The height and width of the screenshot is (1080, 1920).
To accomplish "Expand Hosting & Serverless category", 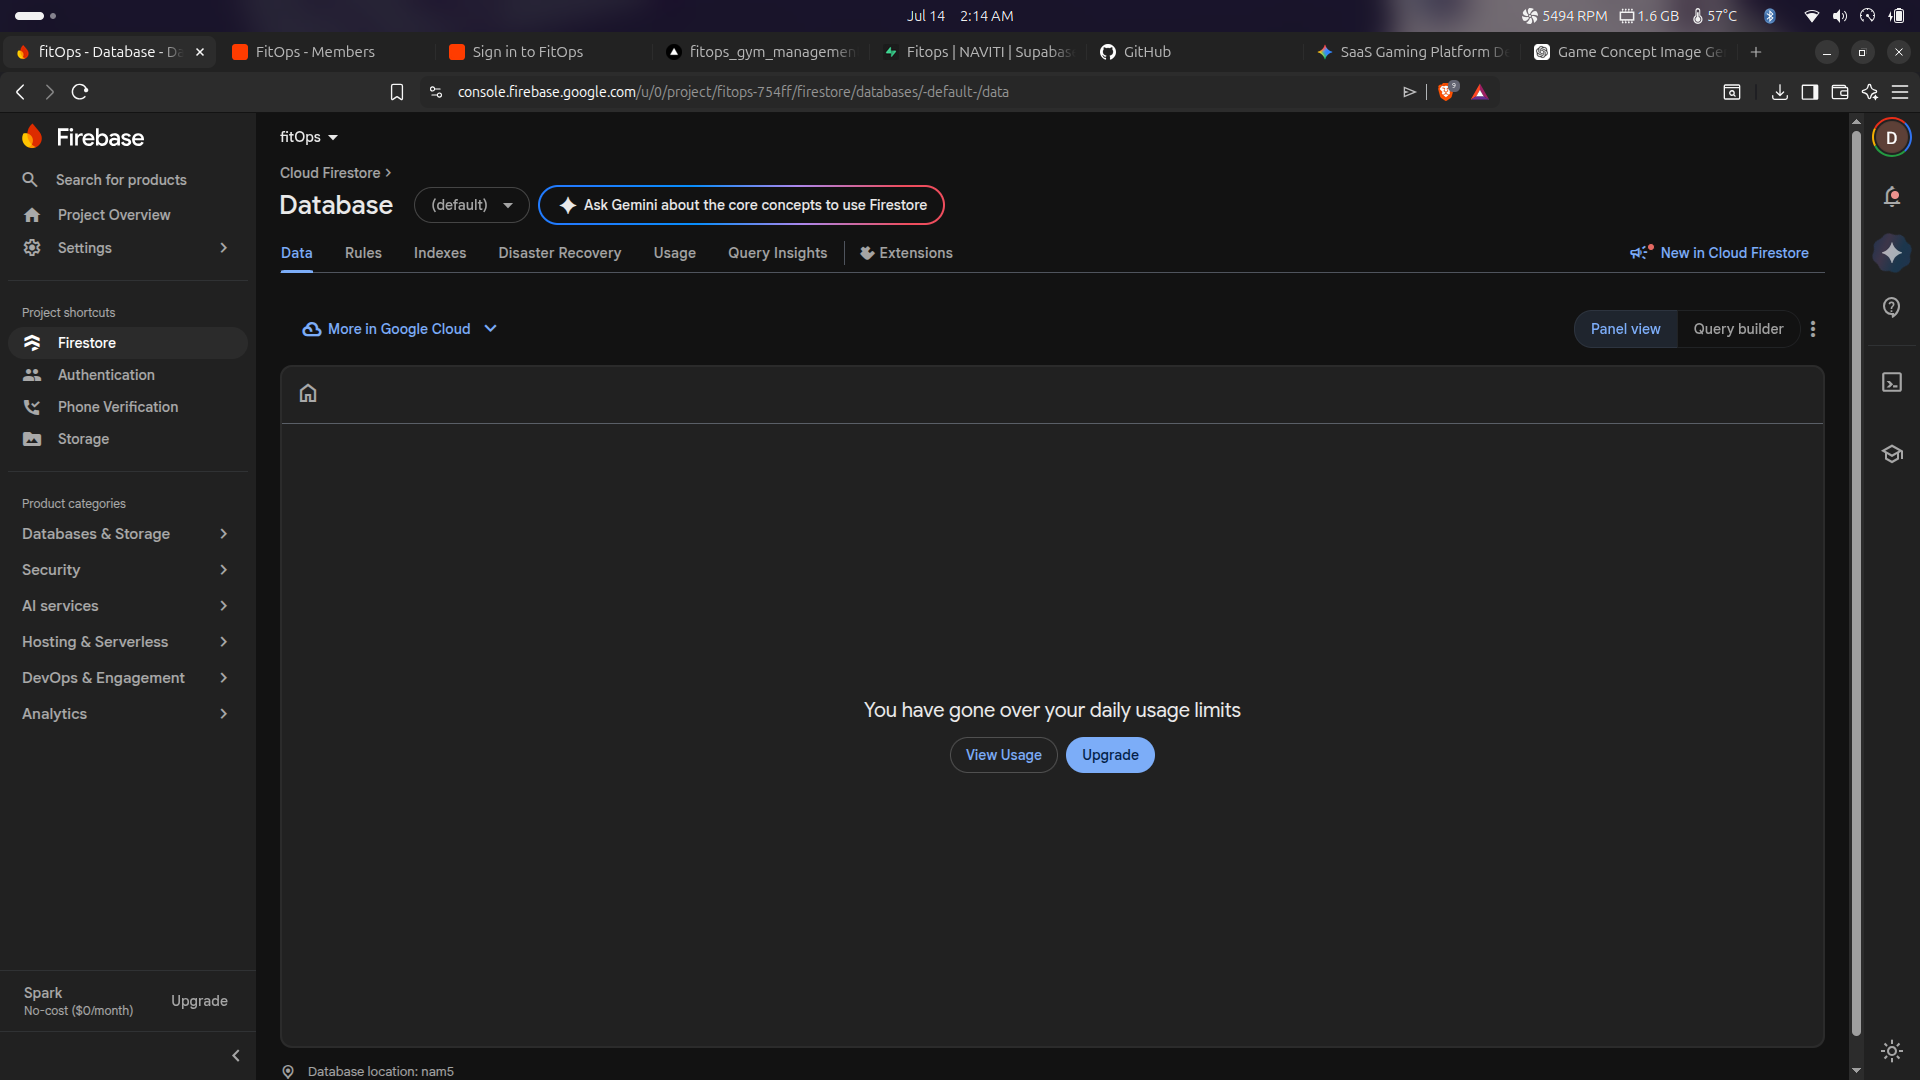I will click(126, 642).
